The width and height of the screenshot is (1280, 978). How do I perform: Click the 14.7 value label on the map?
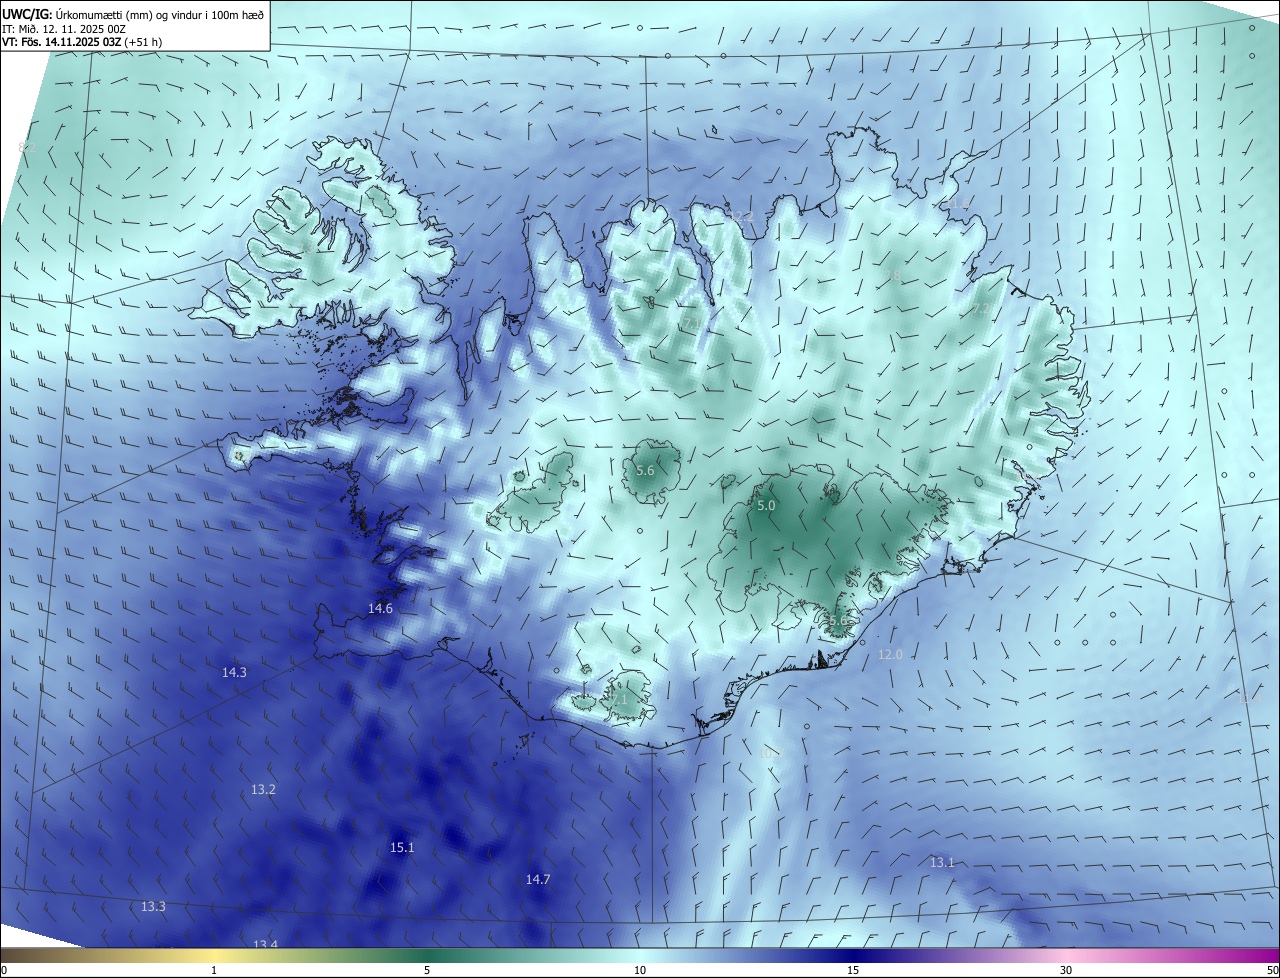pyautogui.click(x=538, y=880)
